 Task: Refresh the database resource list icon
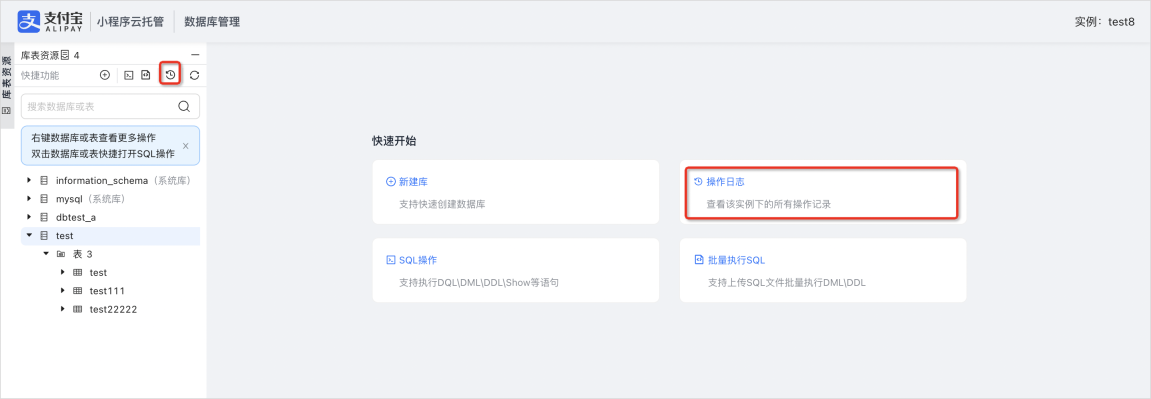click(x=195, y=75)
